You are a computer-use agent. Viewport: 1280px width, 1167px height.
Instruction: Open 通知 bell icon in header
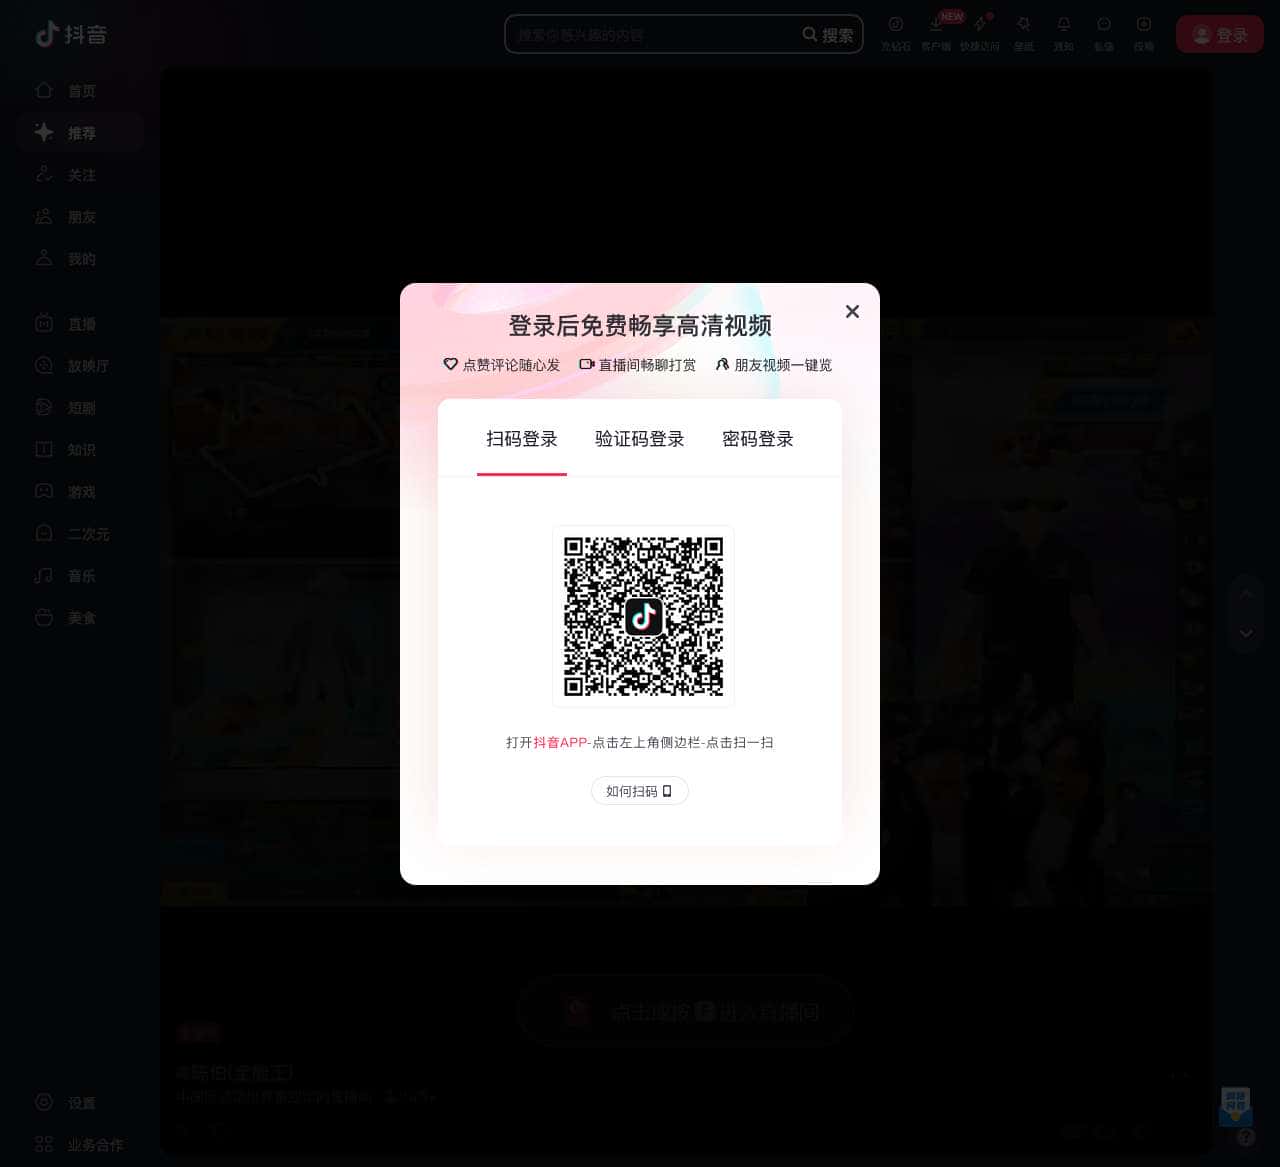pyautogui.click(x=1064, y=33)
